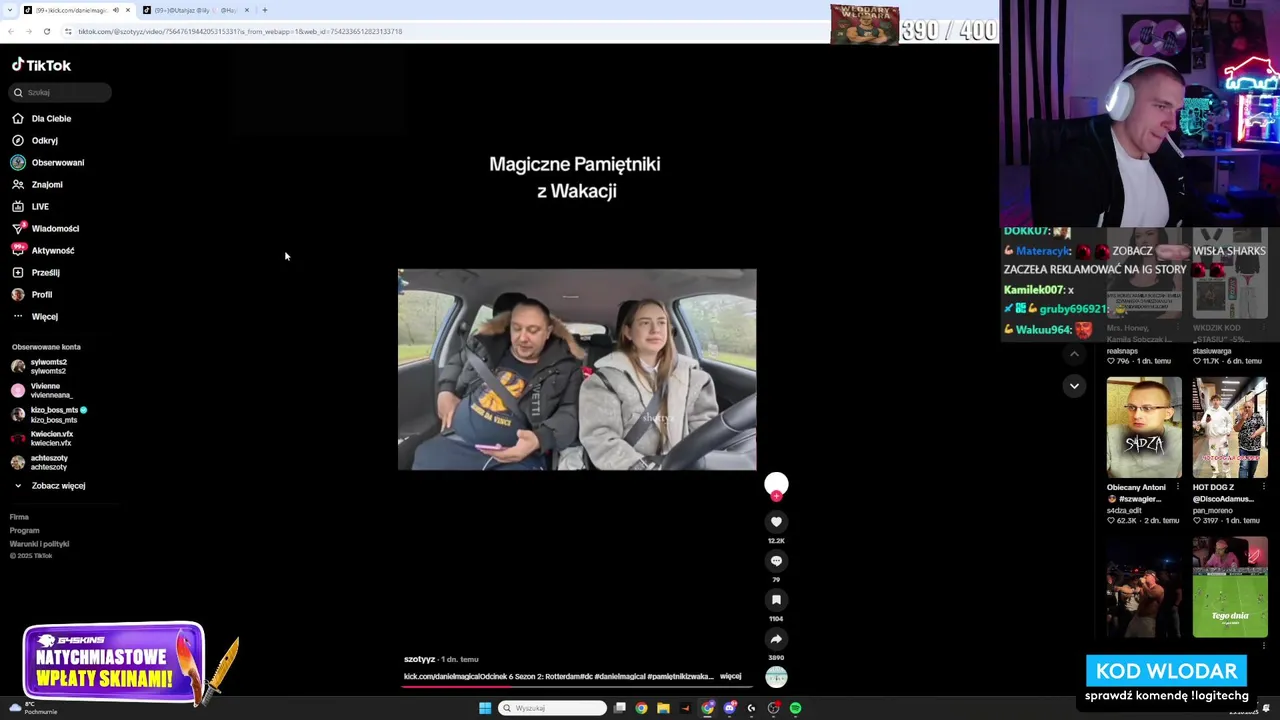Open the stasiuwarga author link
This screenshot has height=720, width=1280.
tap(1212, 351)
